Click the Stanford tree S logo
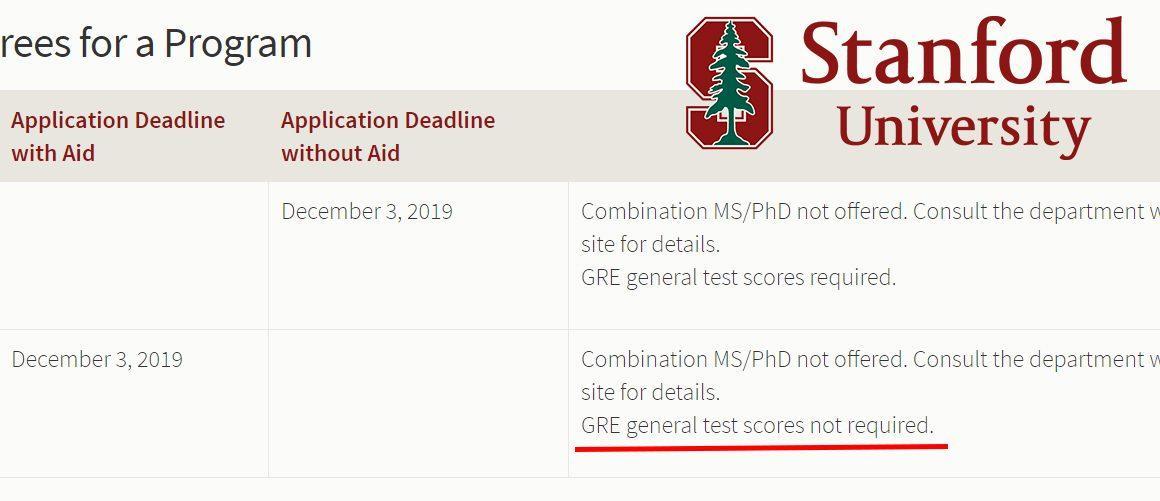Screen dimensions: 1160x501 tap(729, 83)
